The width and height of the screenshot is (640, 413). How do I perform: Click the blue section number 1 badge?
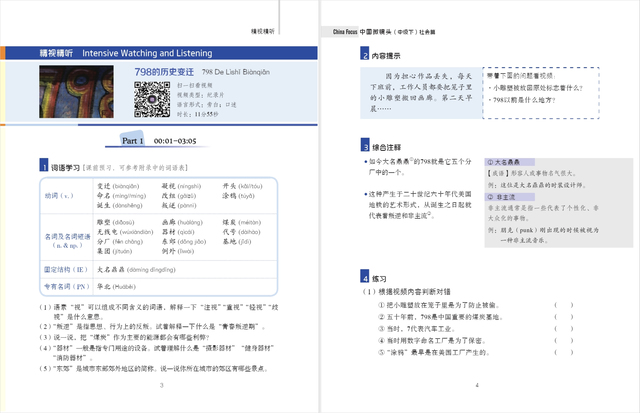(43, 167)
